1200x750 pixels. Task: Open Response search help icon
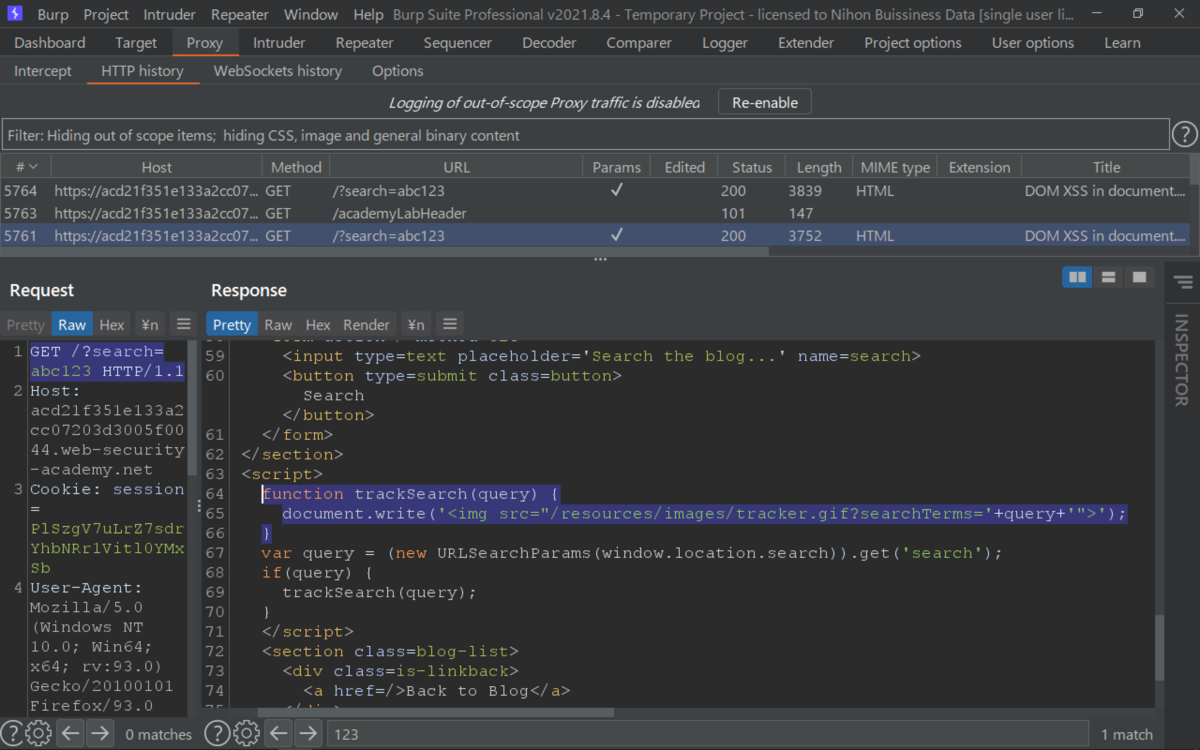(x=216, y=733)
